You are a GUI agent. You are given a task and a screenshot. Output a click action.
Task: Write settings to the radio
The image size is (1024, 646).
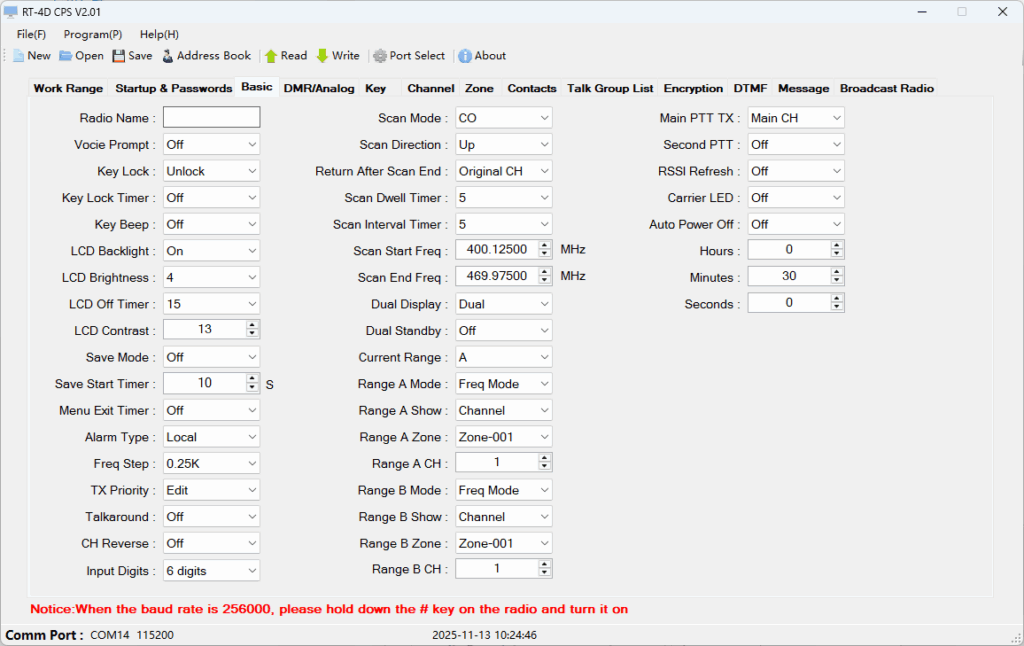(337, 56)
